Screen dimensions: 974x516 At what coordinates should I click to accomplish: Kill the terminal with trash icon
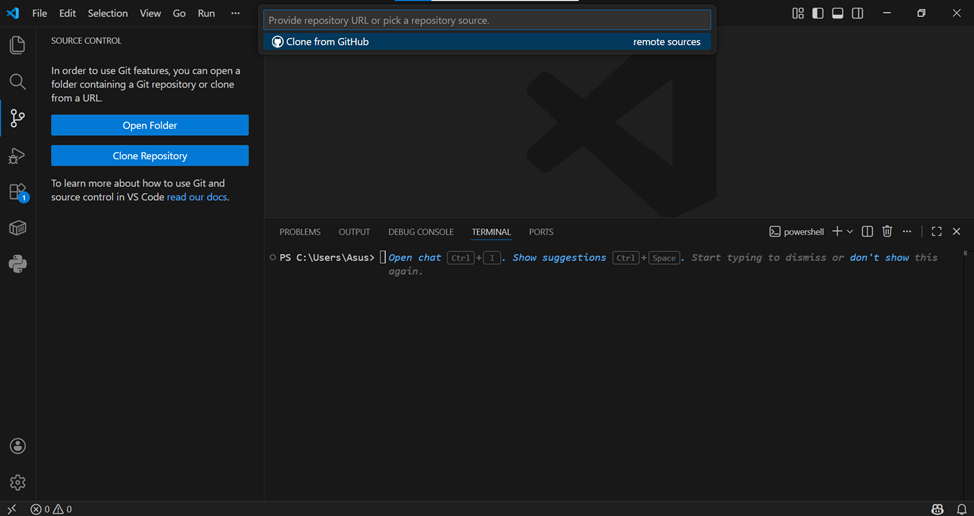point(887,232)
